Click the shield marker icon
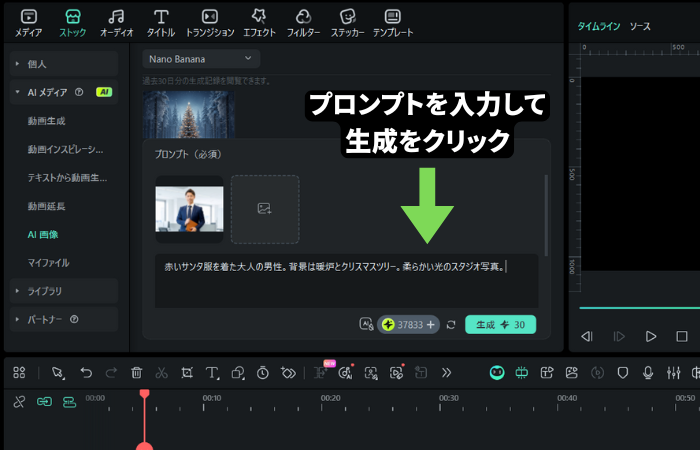The image size is (700, 450). point(623,372)
